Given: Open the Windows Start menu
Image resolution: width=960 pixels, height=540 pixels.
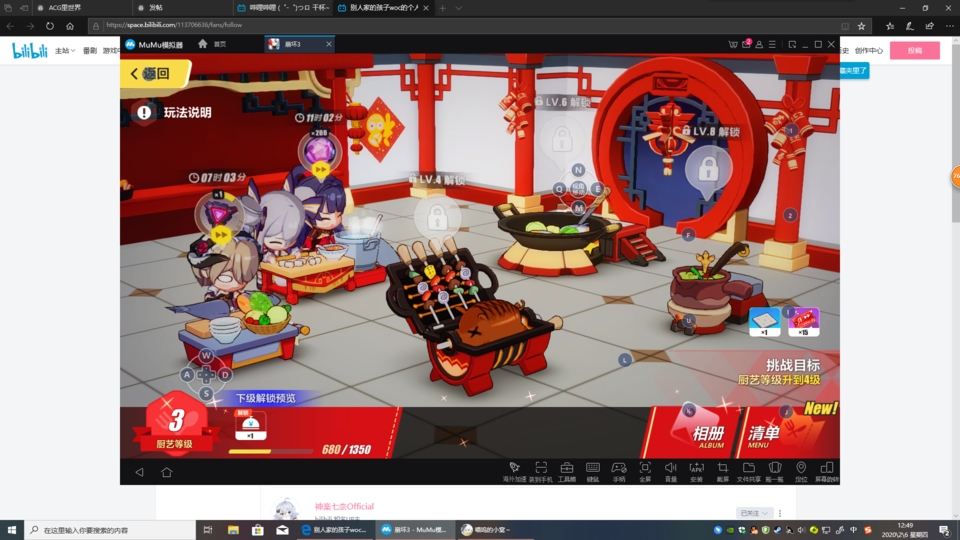Looking at the screenshot, I should pyautogui.click(x=12, y=530).
